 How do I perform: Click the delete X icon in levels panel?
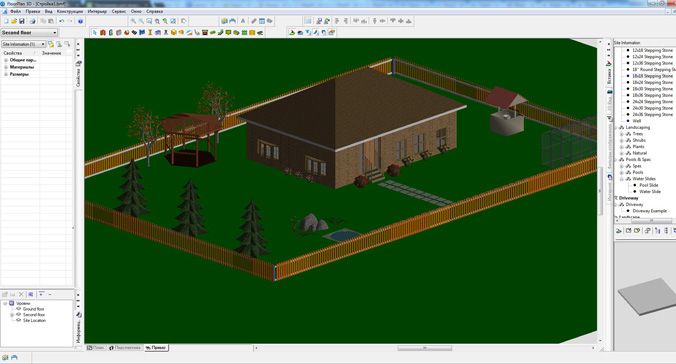point(21,294)
